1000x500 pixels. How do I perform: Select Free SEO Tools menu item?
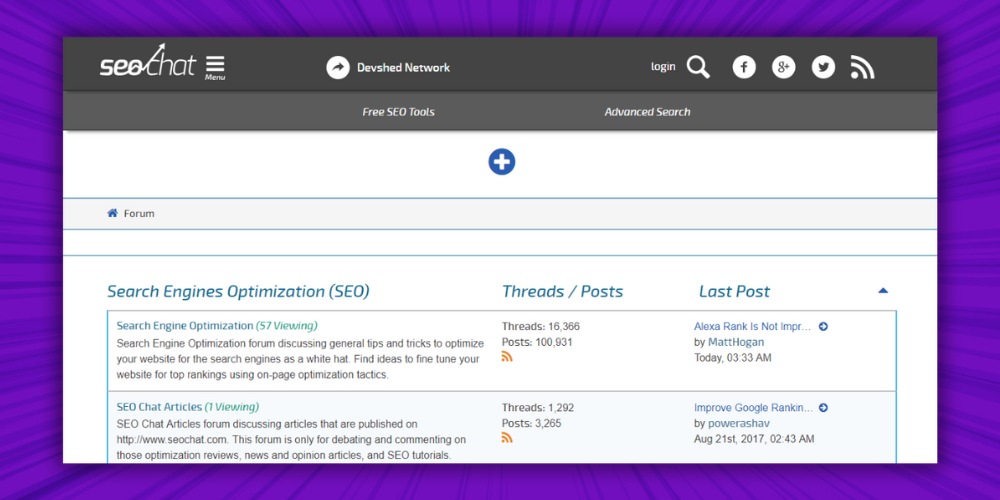click(x=398, y=112)
